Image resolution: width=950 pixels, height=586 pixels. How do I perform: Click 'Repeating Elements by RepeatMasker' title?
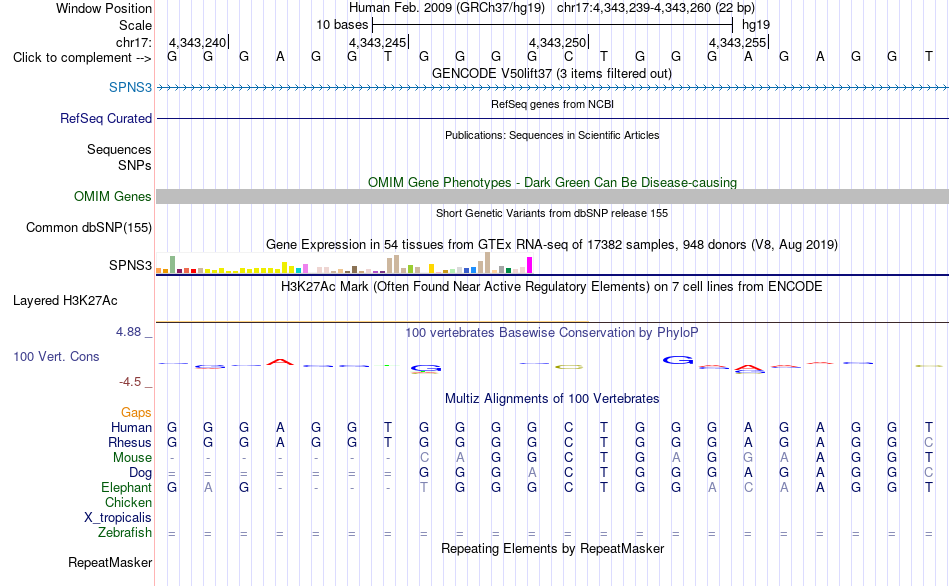[x=552, y=548]
